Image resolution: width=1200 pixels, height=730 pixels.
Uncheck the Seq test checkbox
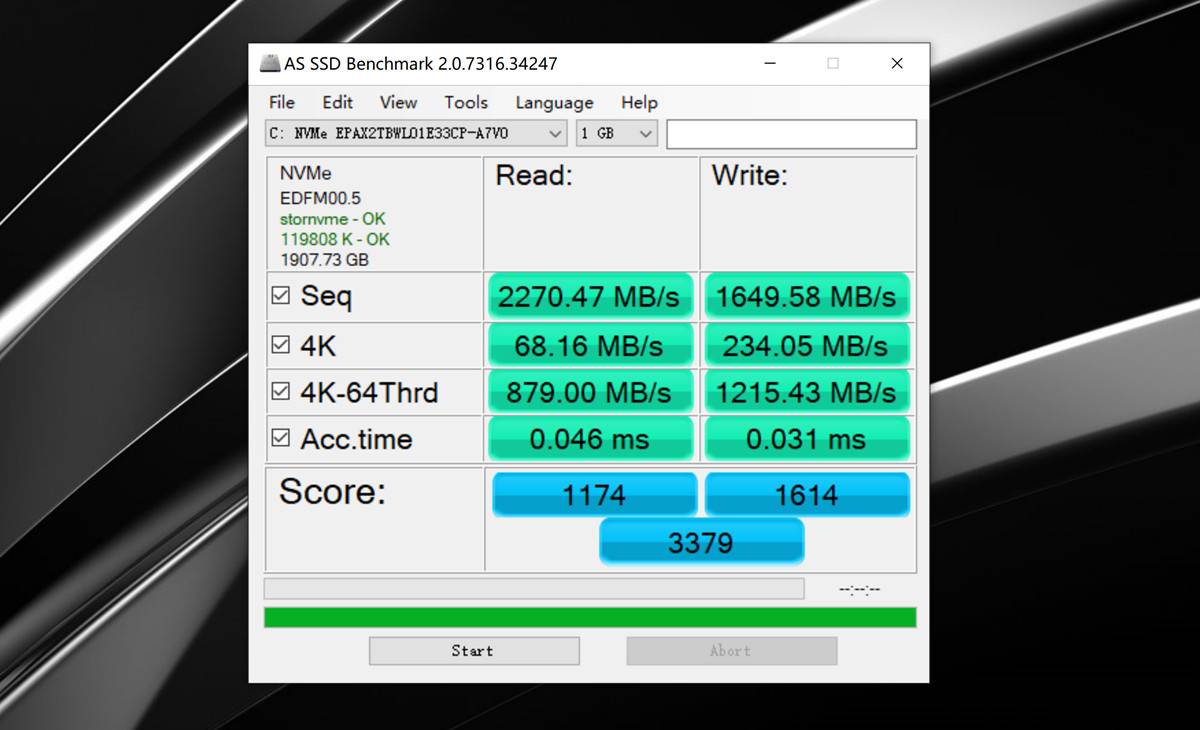click(281, 296)
